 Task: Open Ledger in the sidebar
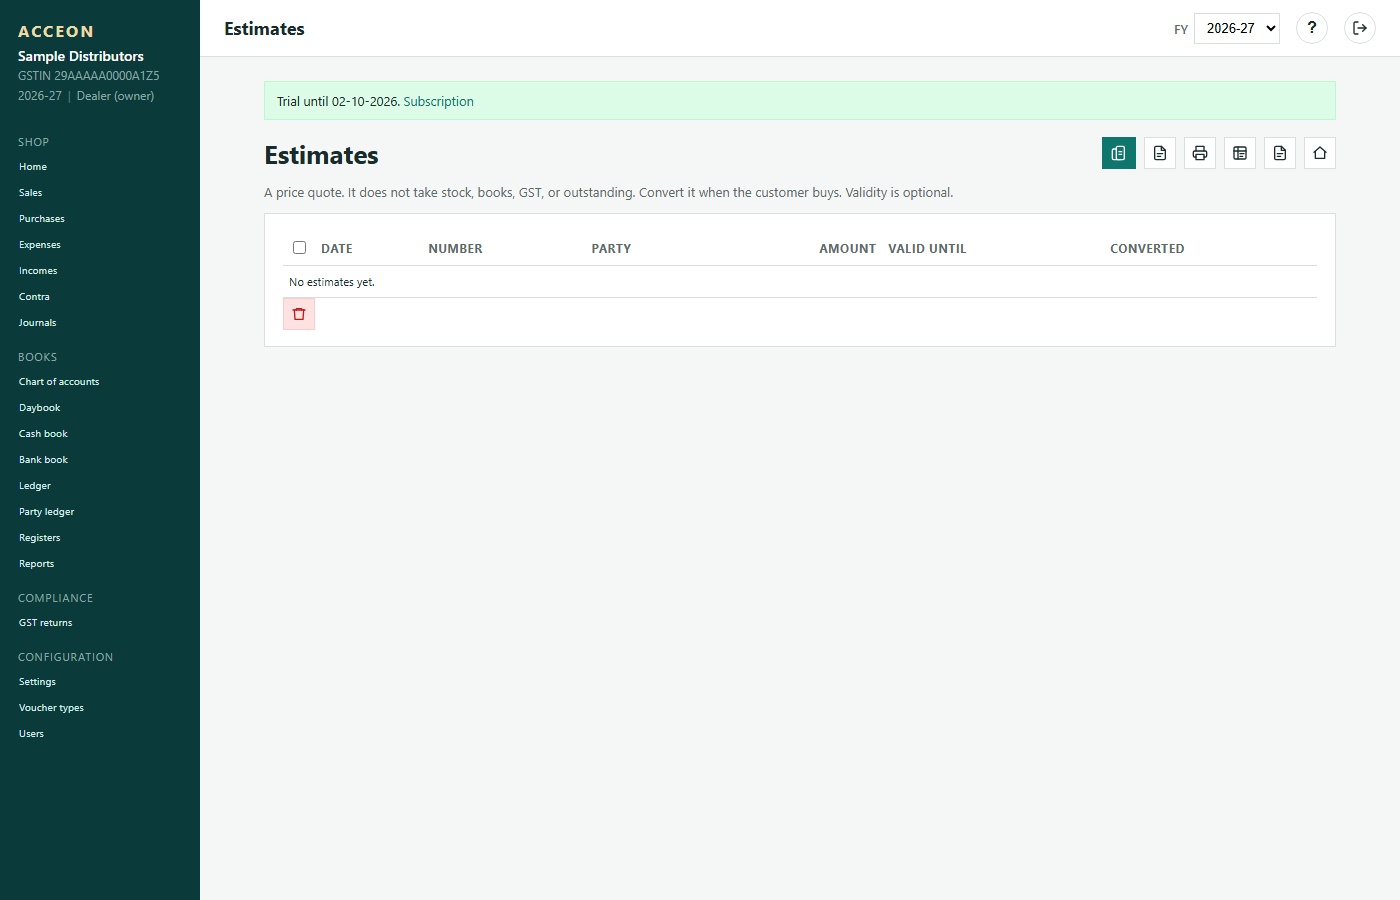pos(35,486)
